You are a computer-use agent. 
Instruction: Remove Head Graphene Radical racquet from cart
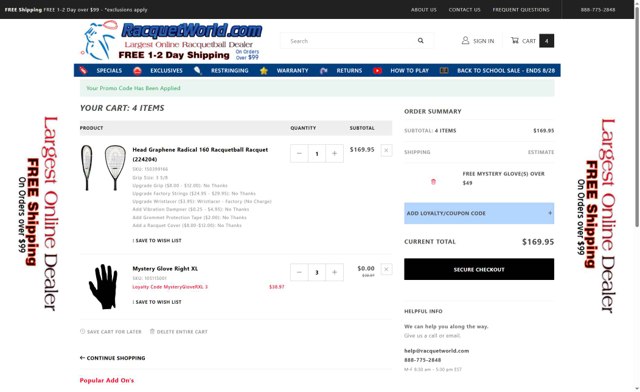tap(386, 150)
